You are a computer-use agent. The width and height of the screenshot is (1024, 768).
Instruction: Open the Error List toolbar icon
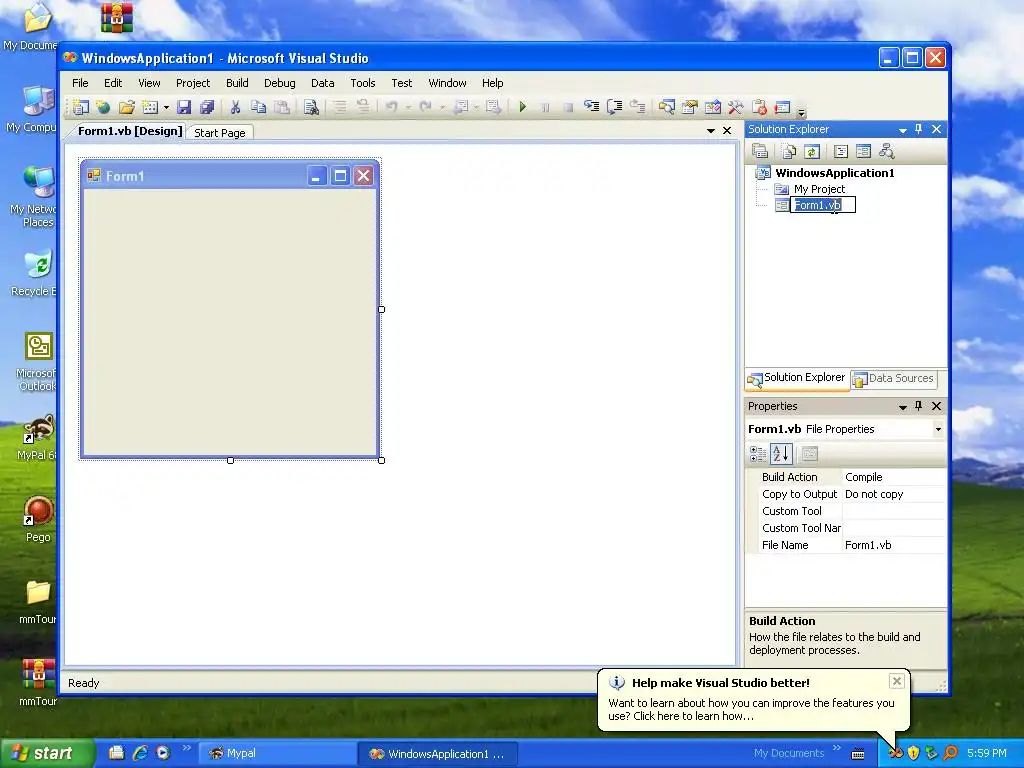coord(759,107)
